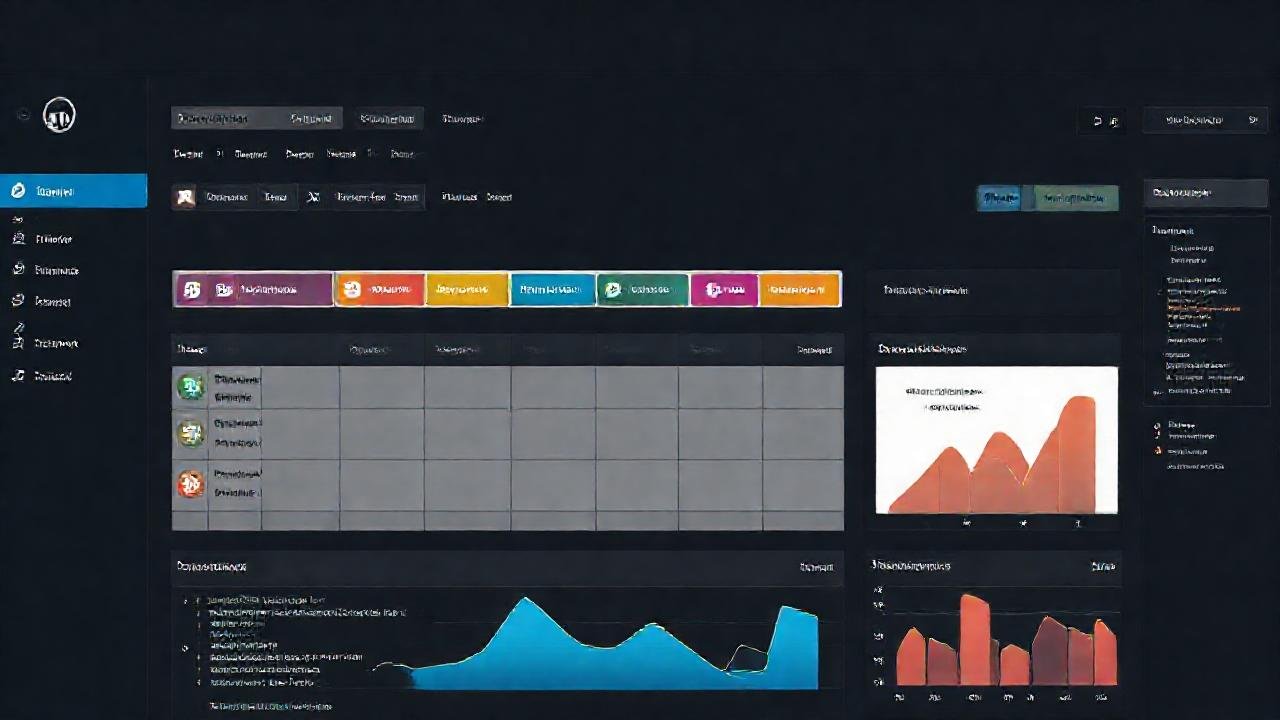Switch to the blue segment of the toggle
The height and width of the screenshot is (720, 1280).
(1000, 198)
